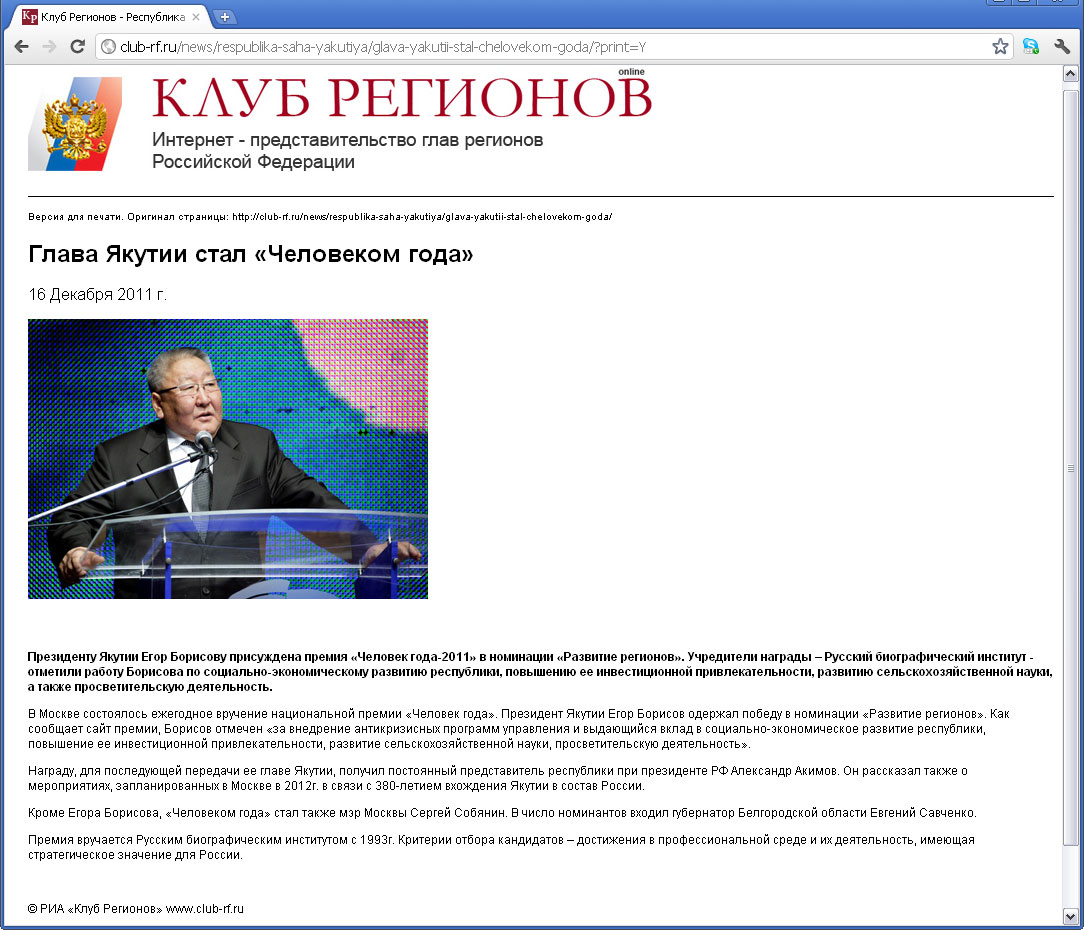Open the Chrome wrench settings menu
The width and height of the screenshot is (1084, 930).
click(x=1062, y=46)
